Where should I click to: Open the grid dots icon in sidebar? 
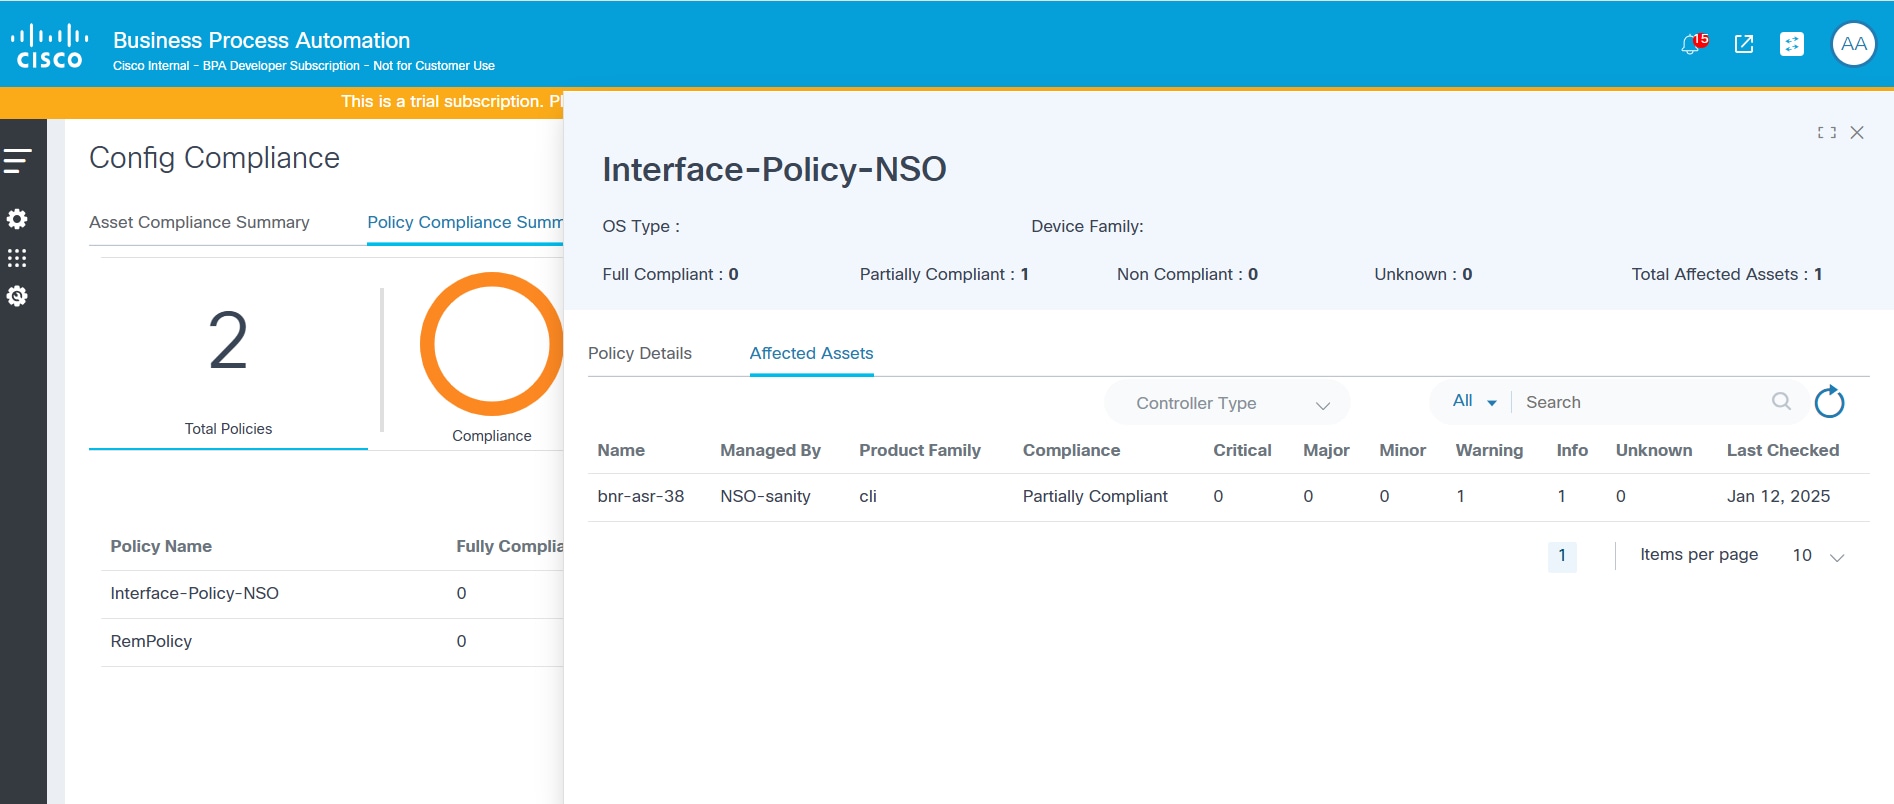click(17, 258)
